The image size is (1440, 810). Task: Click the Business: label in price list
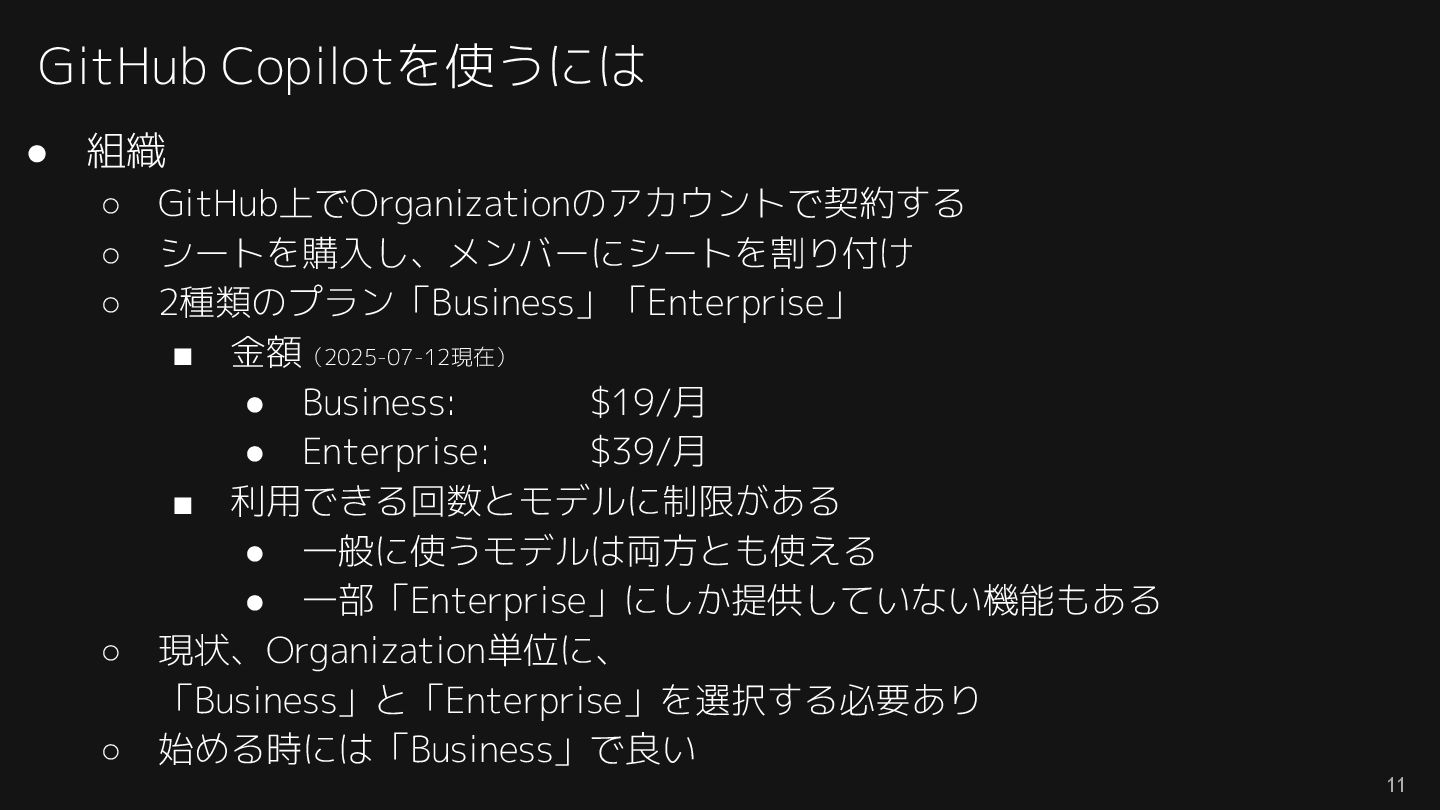pos(379,402)
